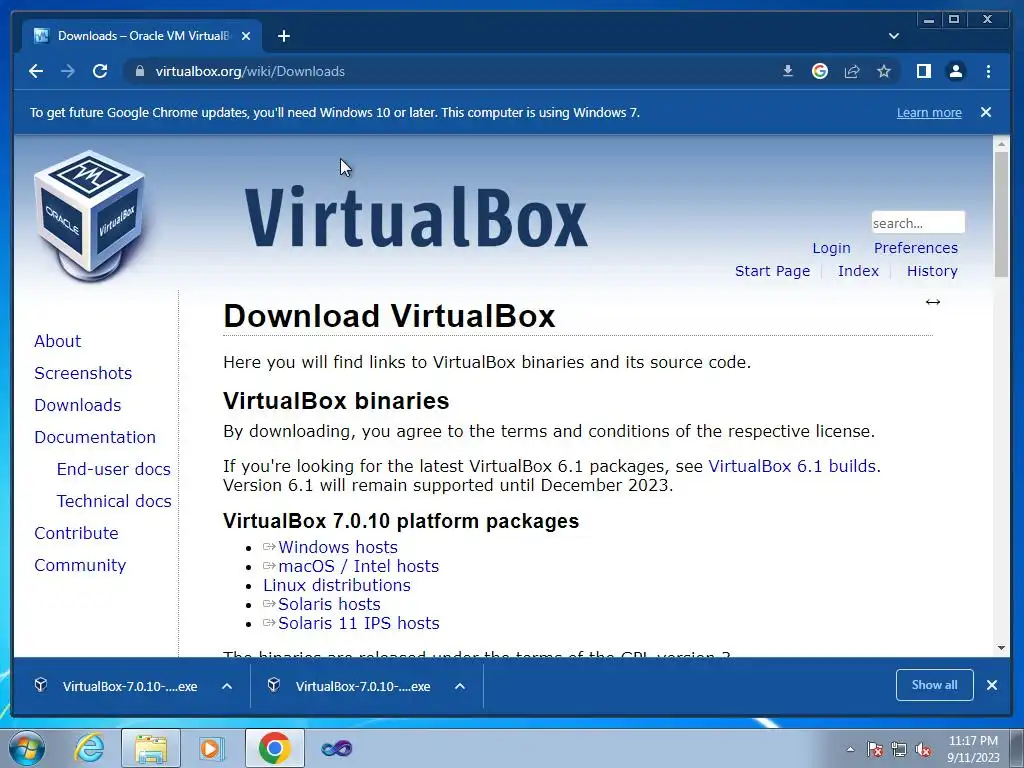Image resolution: width=1024 pixels, height=768 pixels.
Task: Open the Chrome profile menu
Action: click(x=955, y=71)
